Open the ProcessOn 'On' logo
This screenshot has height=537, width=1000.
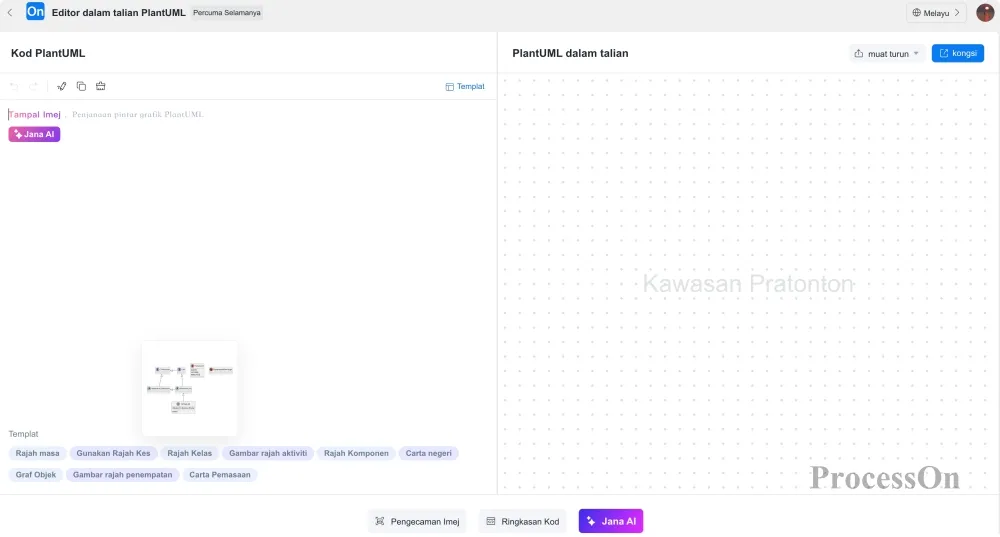[x=35, y=11]
